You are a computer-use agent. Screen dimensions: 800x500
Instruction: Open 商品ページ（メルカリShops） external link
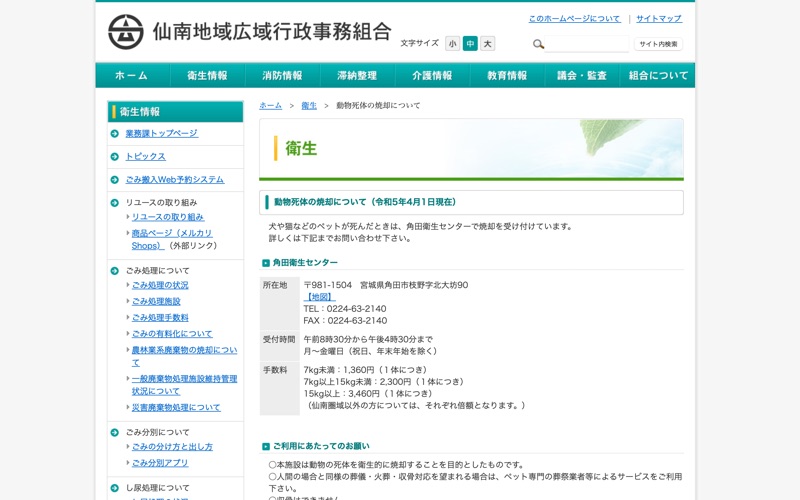click(171, 239)
